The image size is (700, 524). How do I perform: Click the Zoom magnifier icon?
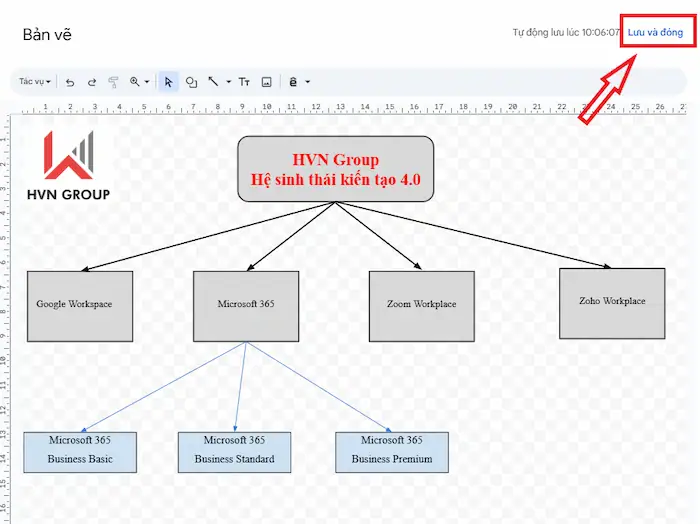134,82
